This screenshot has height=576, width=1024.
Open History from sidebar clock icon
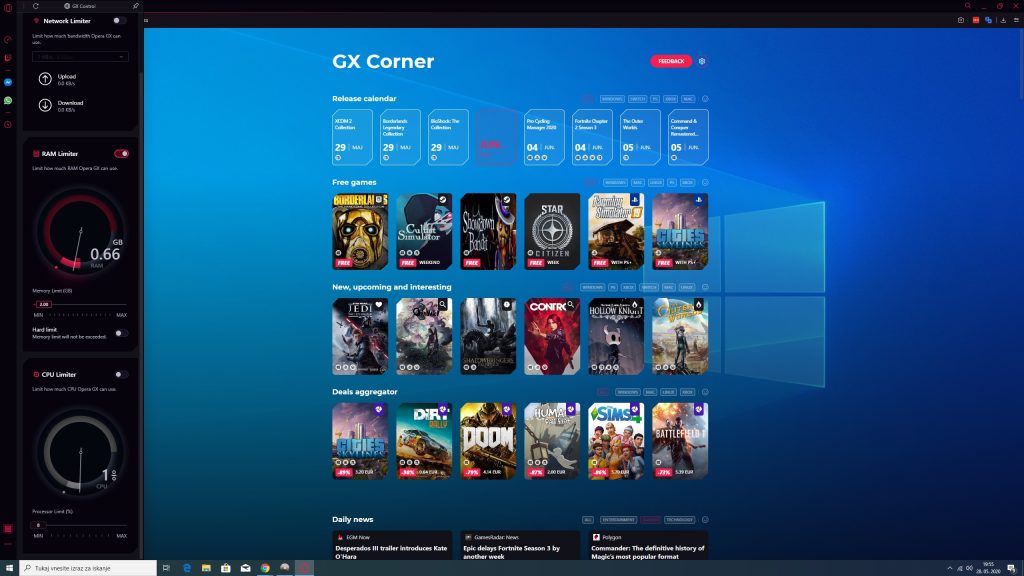pos(8,124)
